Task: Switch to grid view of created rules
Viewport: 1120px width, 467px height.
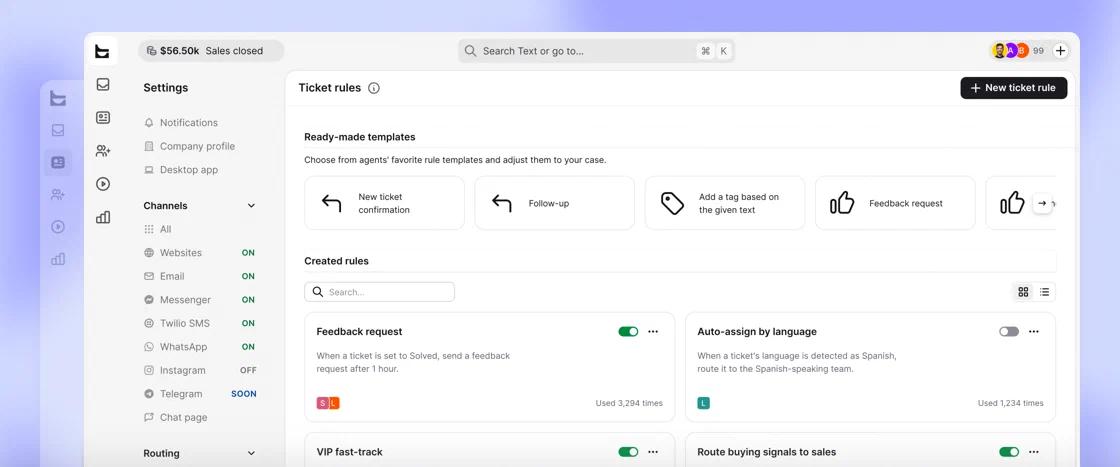Action: click(1024, 291)
